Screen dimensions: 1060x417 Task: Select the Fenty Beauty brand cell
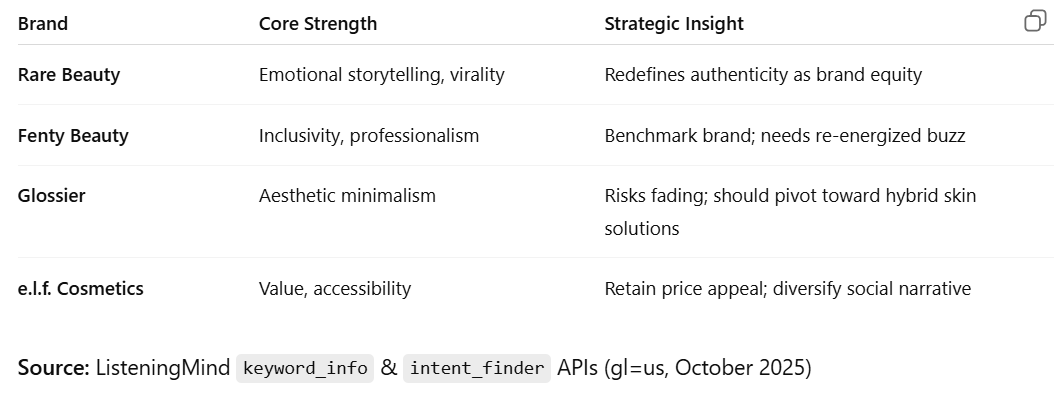click(x=73, y=136)
